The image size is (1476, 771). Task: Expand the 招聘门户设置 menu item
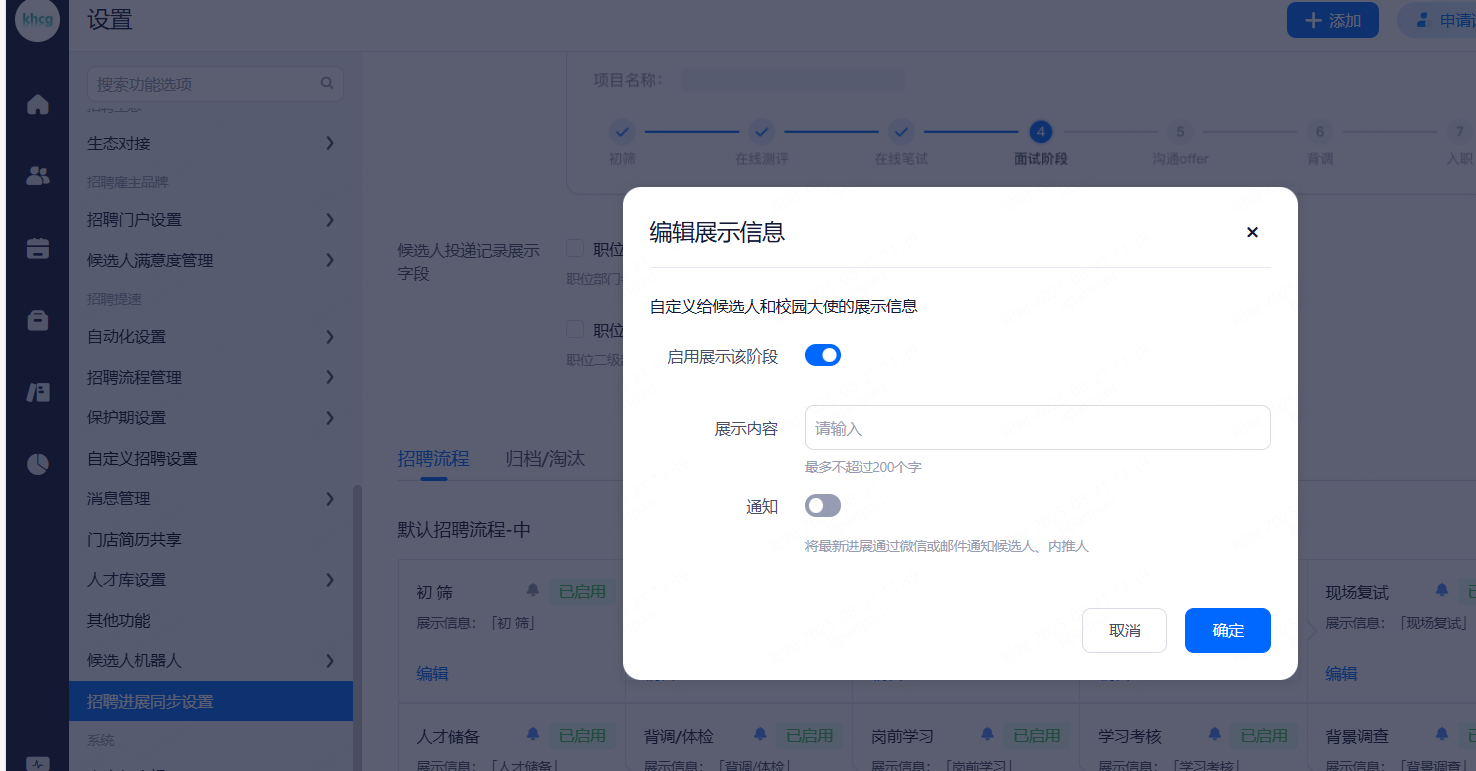(x=210, y=220)
